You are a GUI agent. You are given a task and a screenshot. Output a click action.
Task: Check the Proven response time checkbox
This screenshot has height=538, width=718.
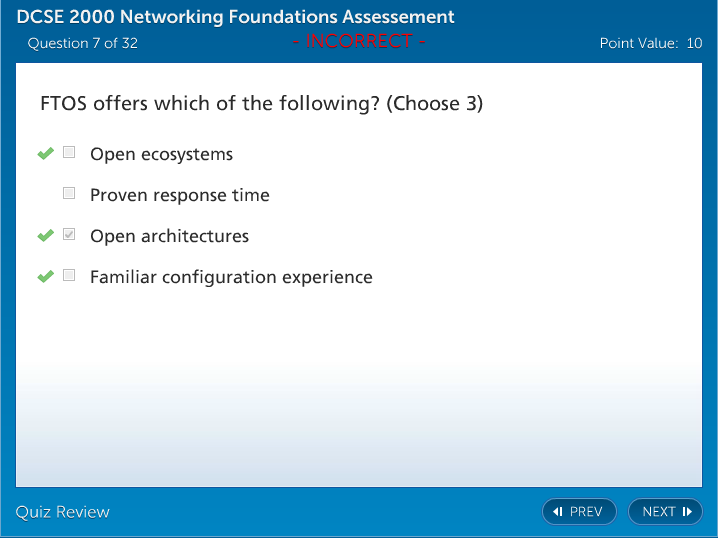click(x=69, y=194)
